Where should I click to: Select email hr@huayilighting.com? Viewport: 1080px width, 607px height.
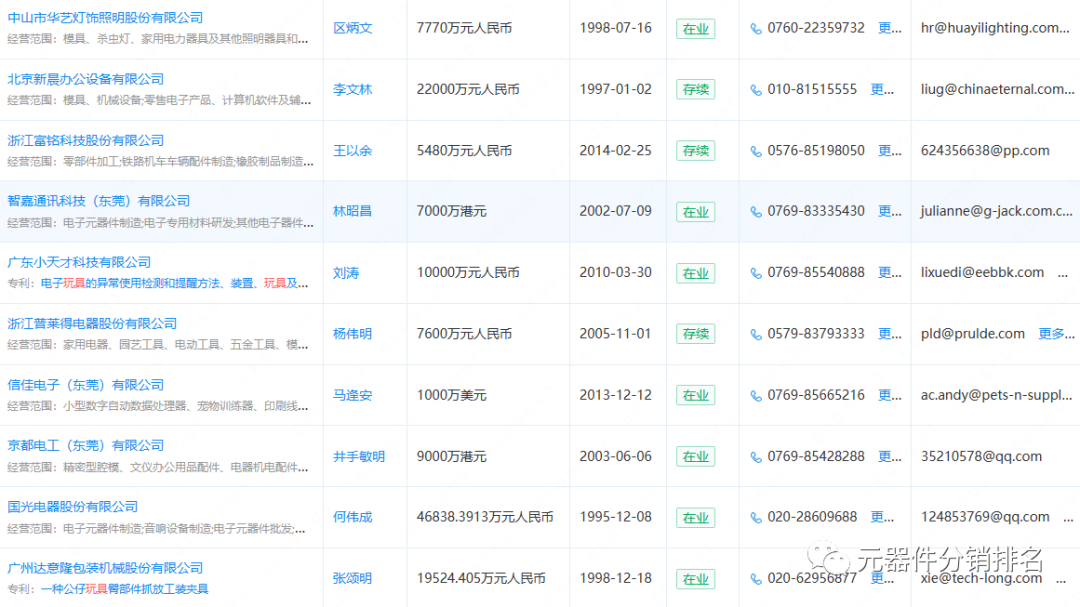tap(995, 28)
